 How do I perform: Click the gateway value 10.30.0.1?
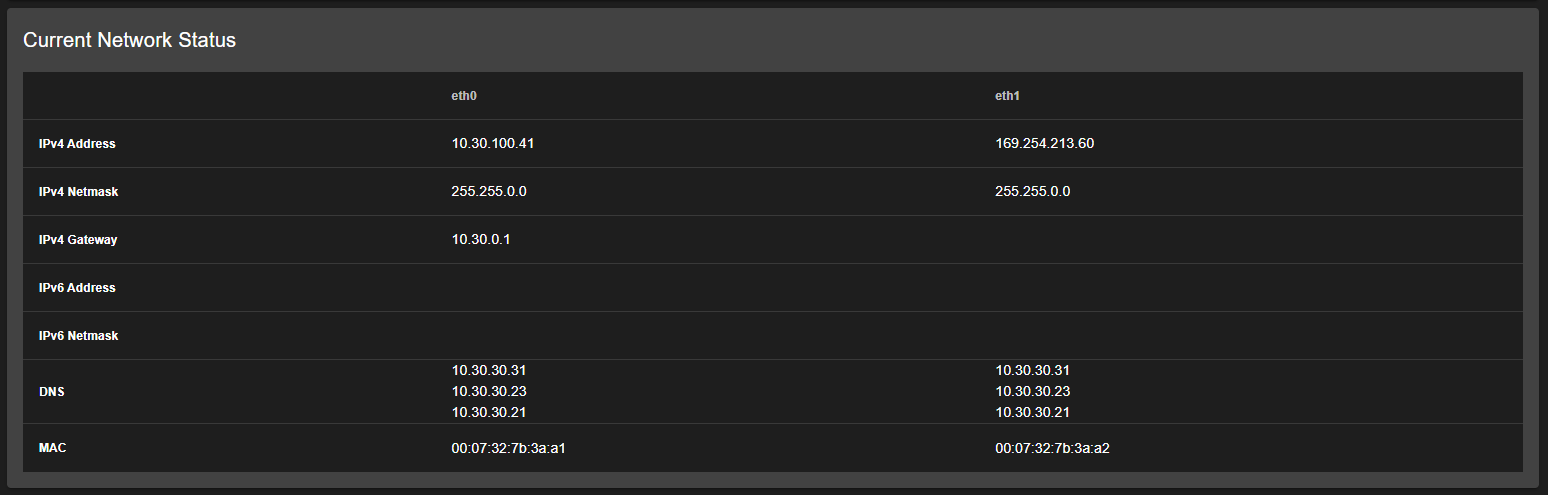coord(481,239)
